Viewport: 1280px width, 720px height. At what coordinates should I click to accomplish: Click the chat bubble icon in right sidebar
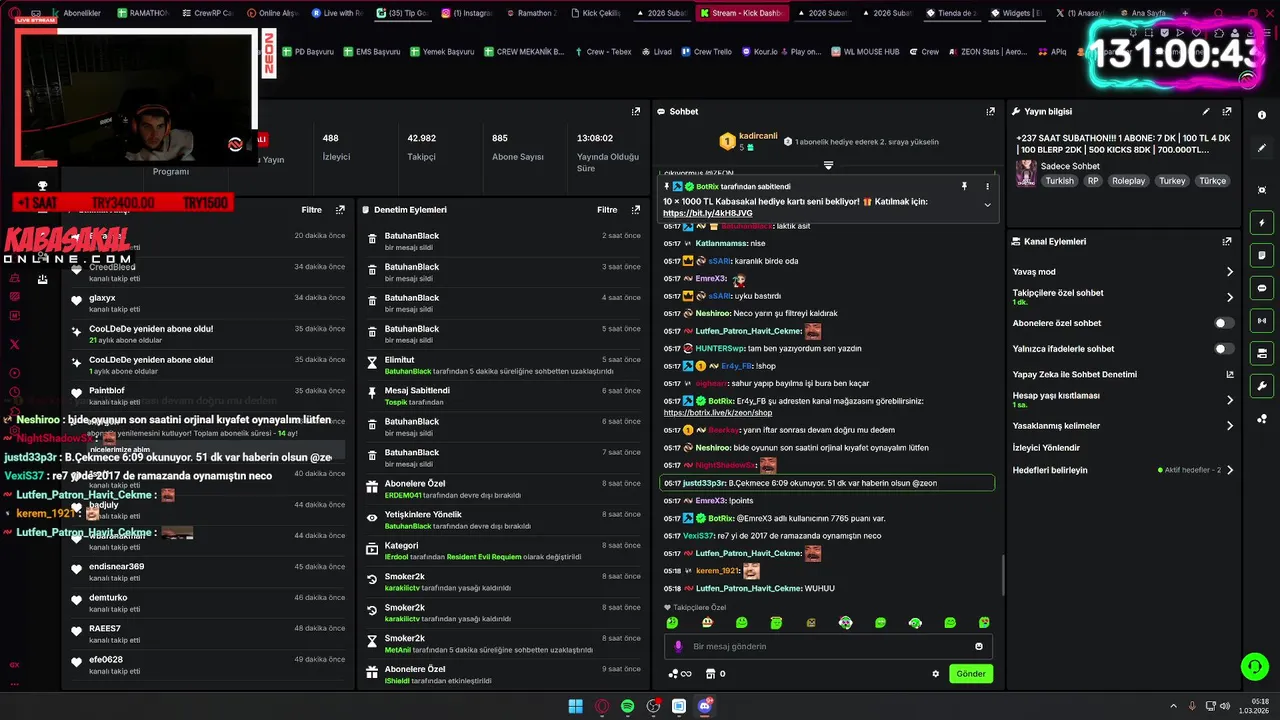click(x=1262, y=288)
